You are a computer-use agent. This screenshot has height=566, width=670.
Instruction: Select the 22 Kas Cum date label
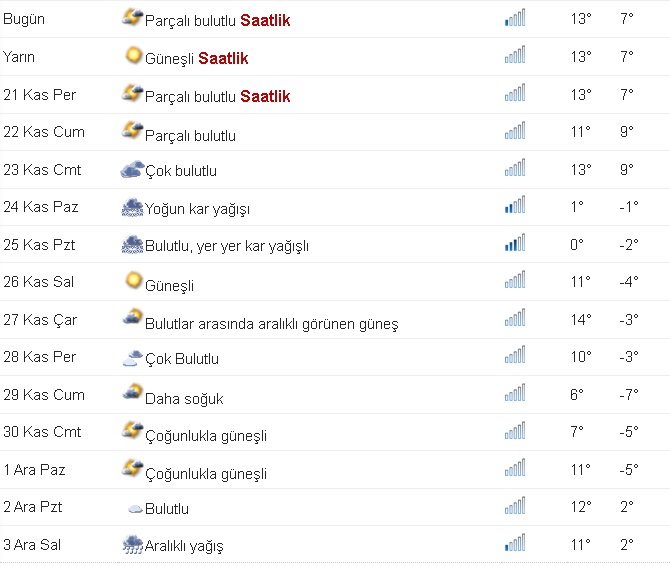tap(43, 132)
